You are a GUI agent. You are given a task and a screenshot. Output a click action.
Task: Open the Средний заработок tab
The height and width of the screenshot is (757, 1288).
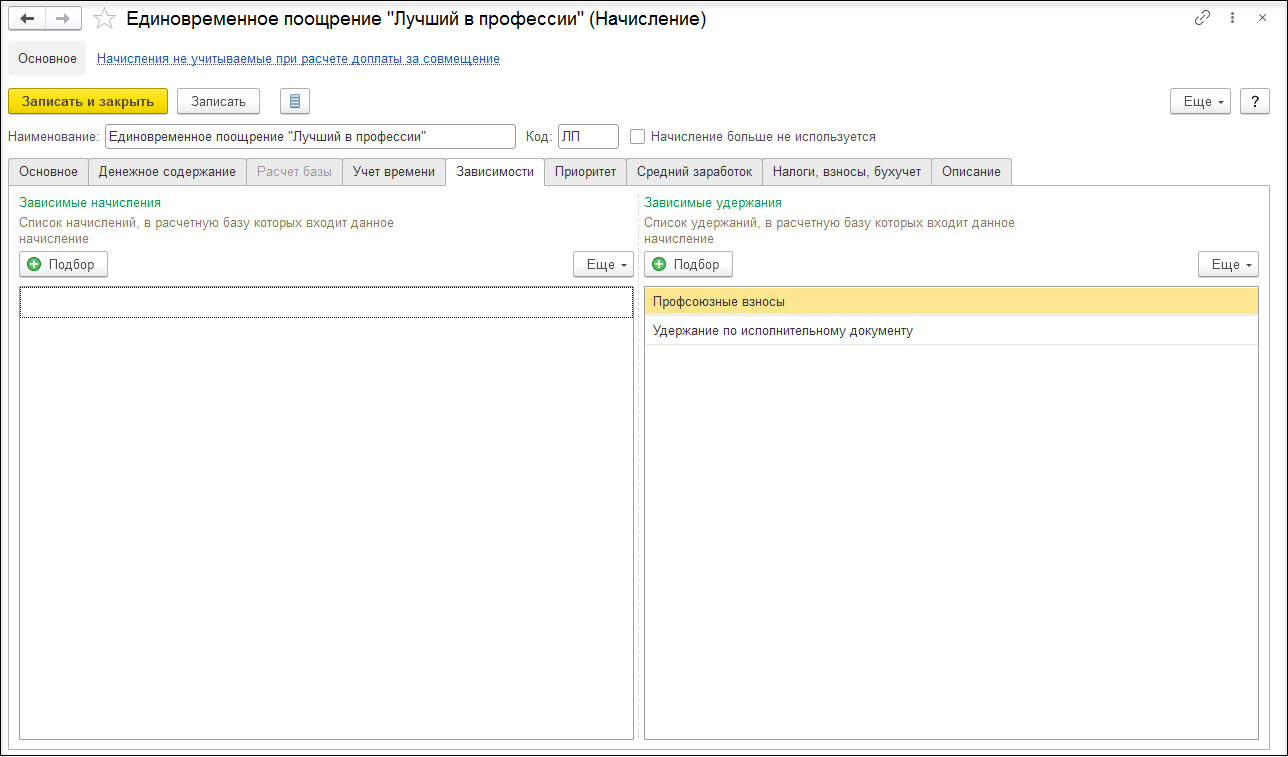coord(694,172)
